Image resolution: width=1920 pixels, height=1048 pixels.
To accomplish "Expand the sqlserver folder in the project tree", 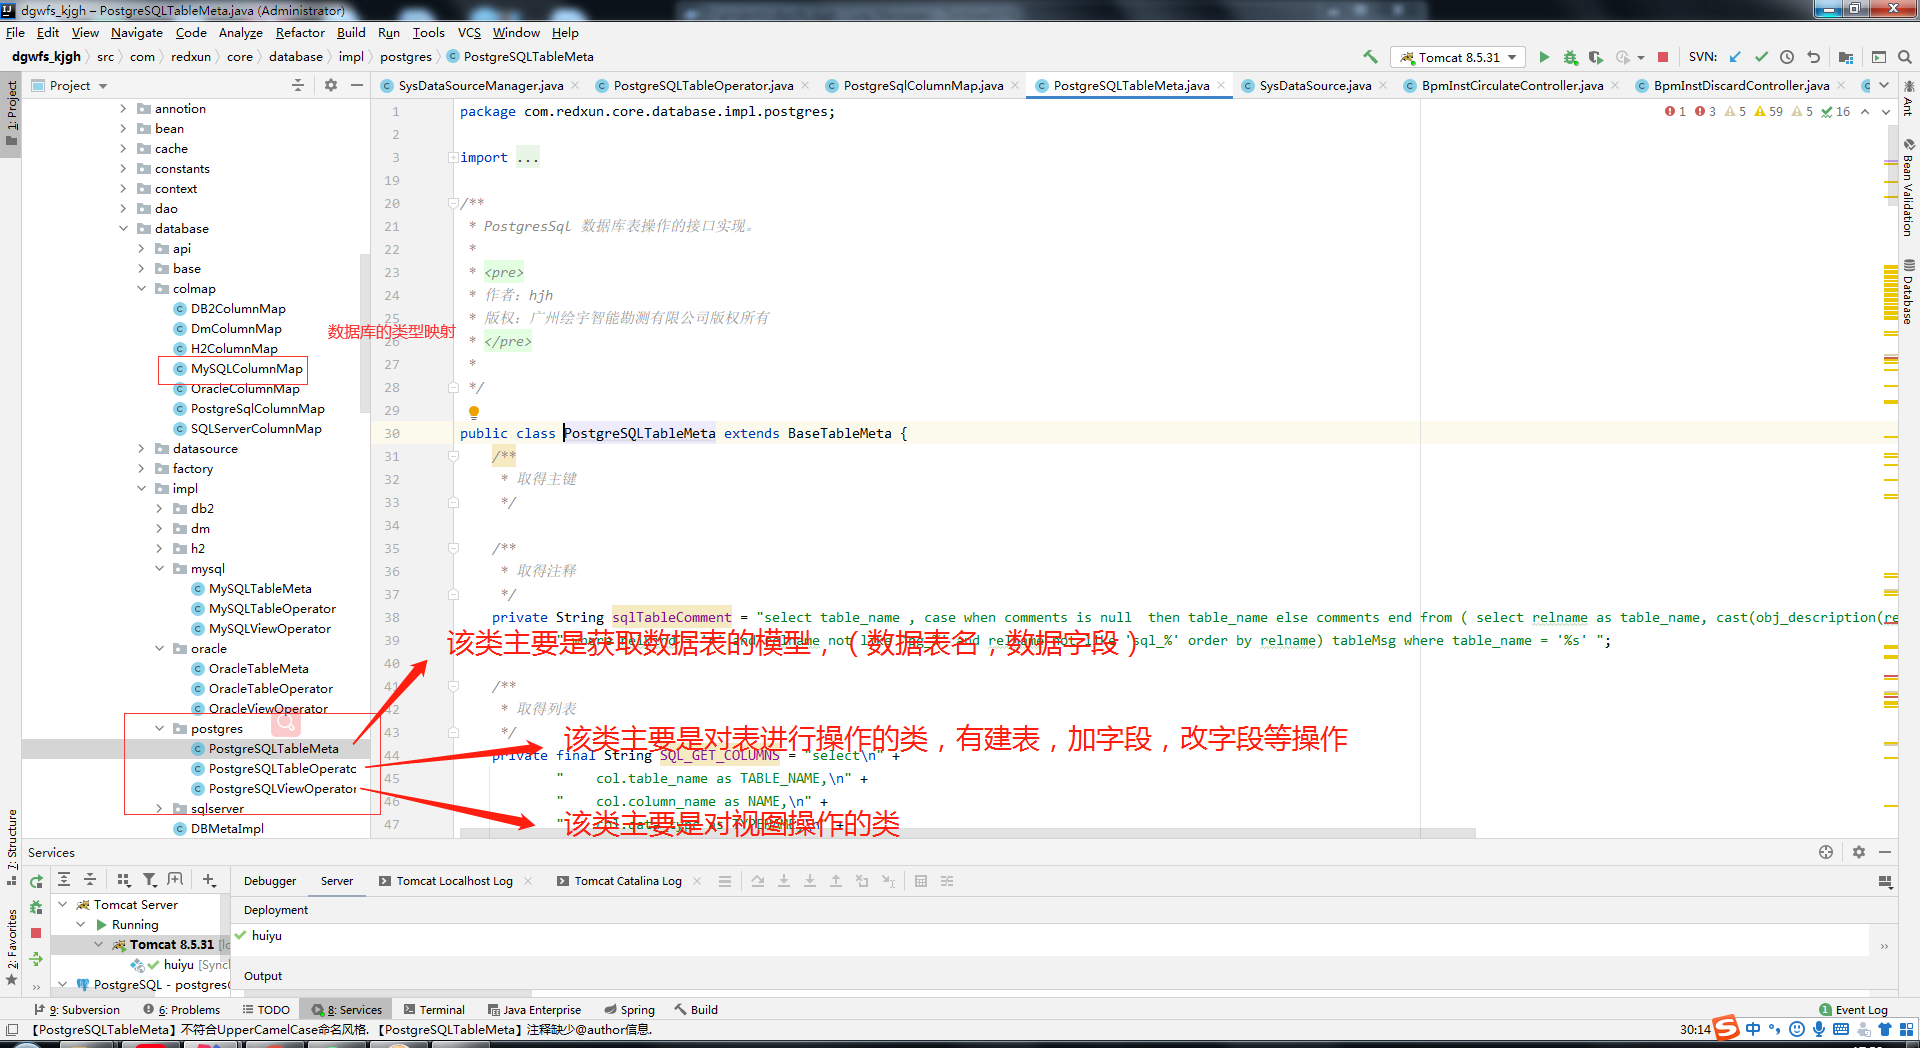I will [x=159, y=808].
